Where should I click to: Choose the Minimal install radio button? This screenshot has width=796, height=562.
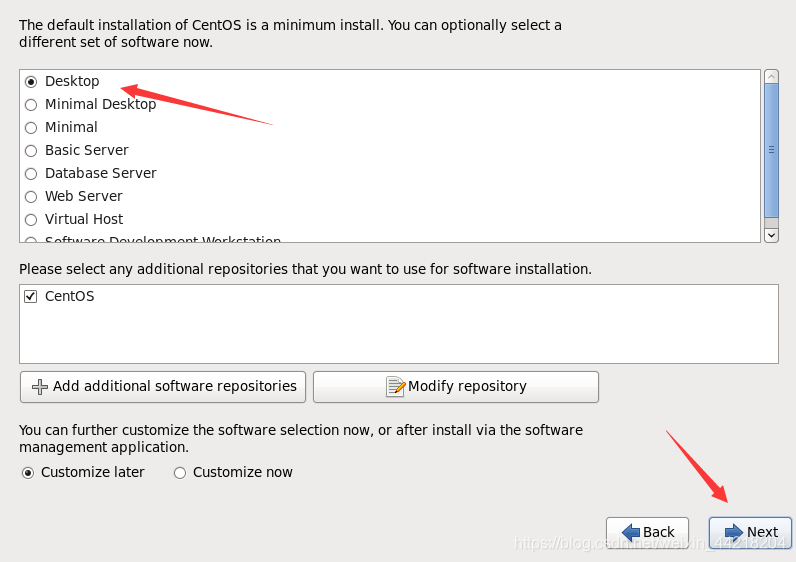(x=31, y=128)
